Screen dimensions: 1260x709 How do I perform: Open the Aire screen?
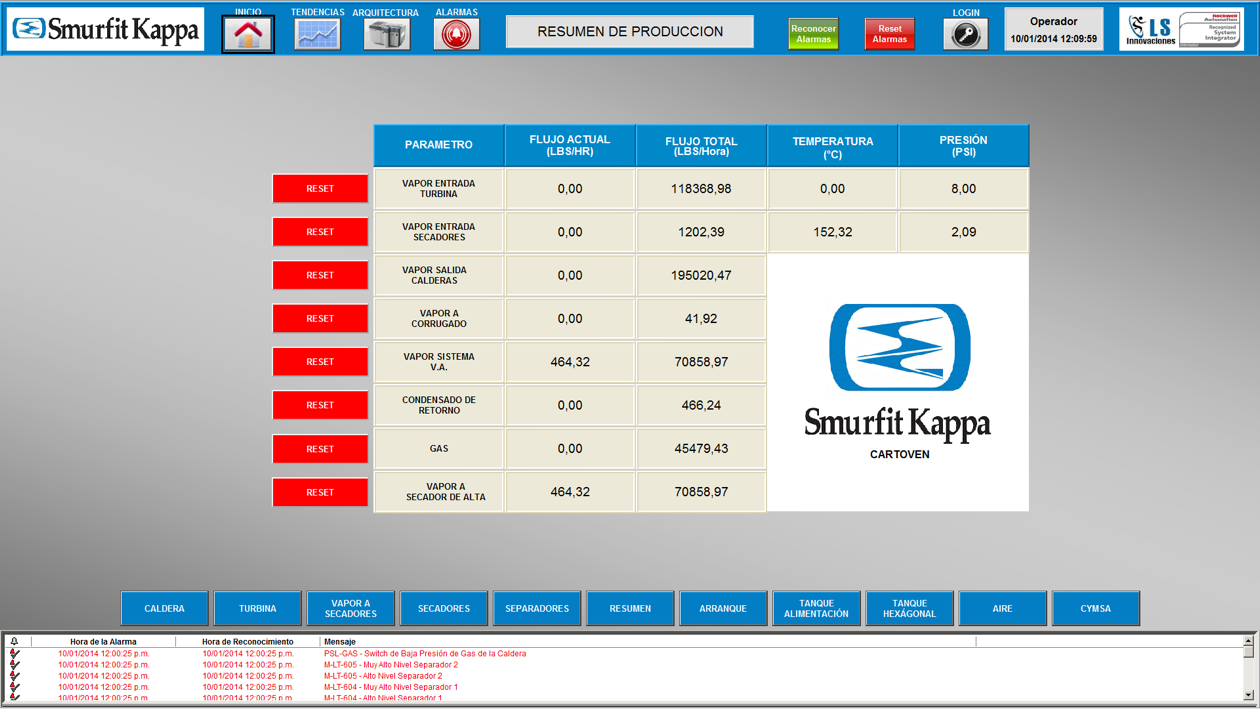[1002, 608]
